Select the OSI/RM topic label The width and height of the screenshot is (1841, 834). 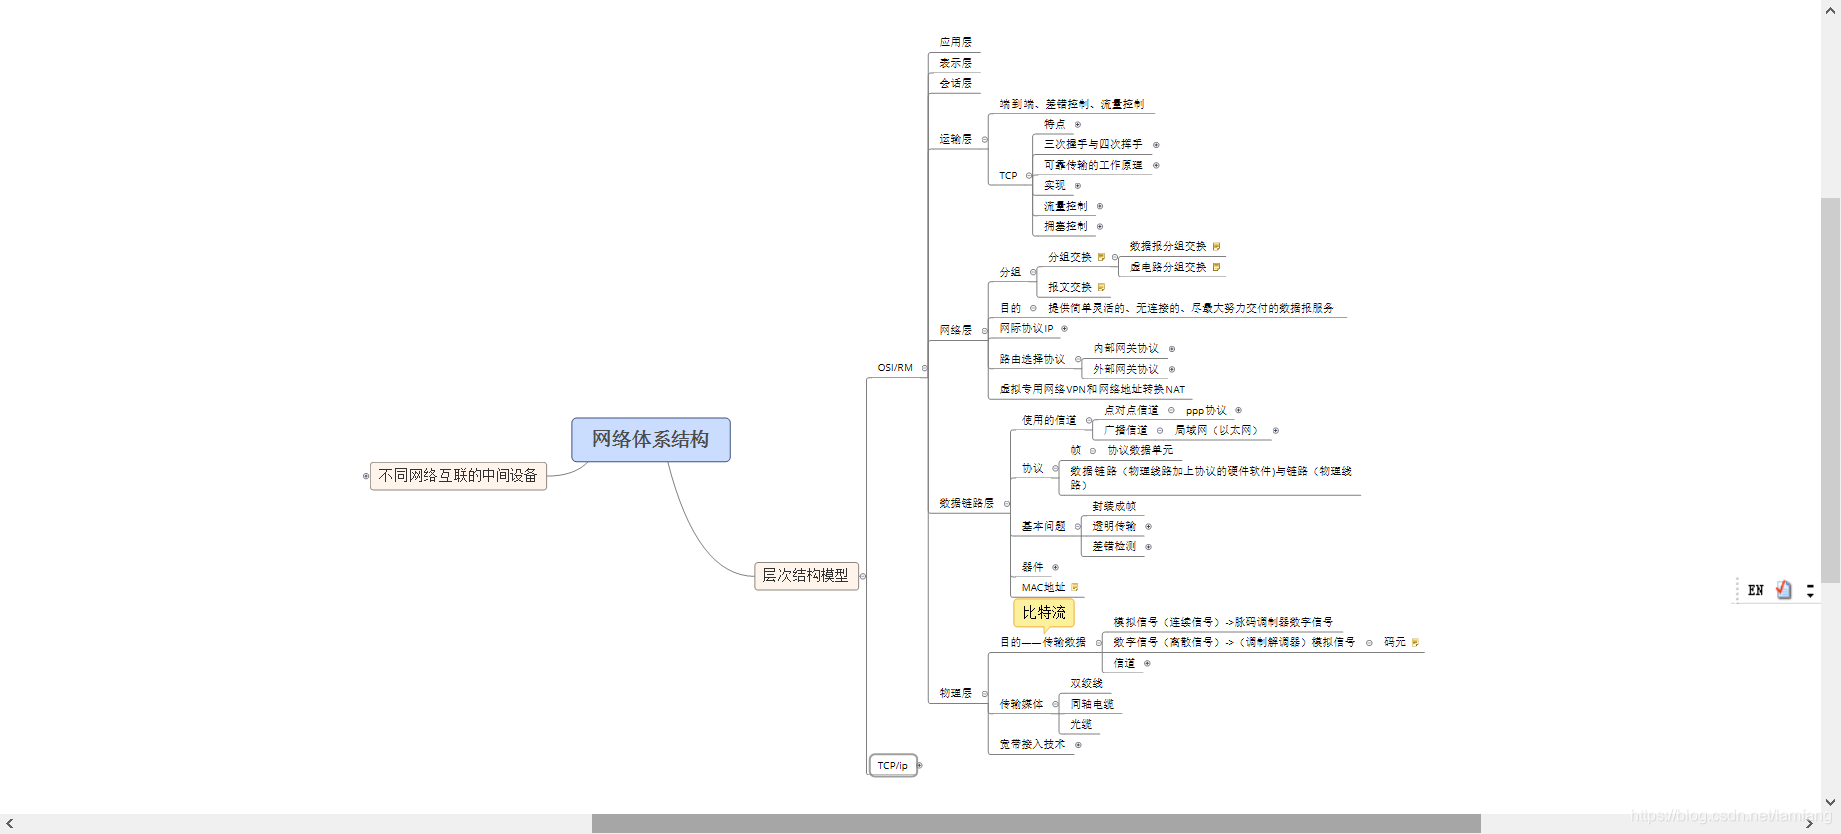point(895,368)
